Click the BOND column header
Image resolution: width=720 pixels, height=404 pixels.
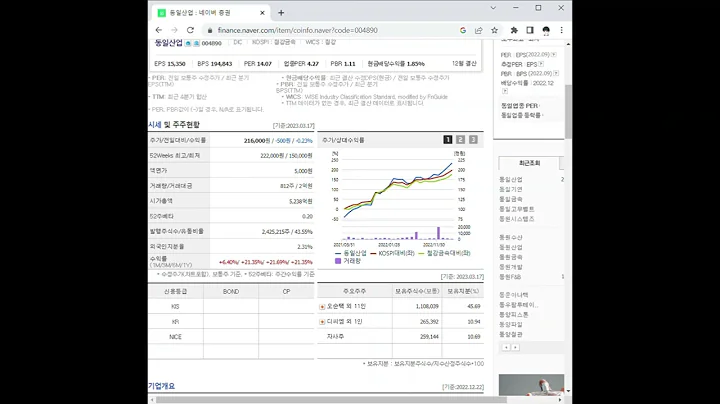click(x=231, y=292)
